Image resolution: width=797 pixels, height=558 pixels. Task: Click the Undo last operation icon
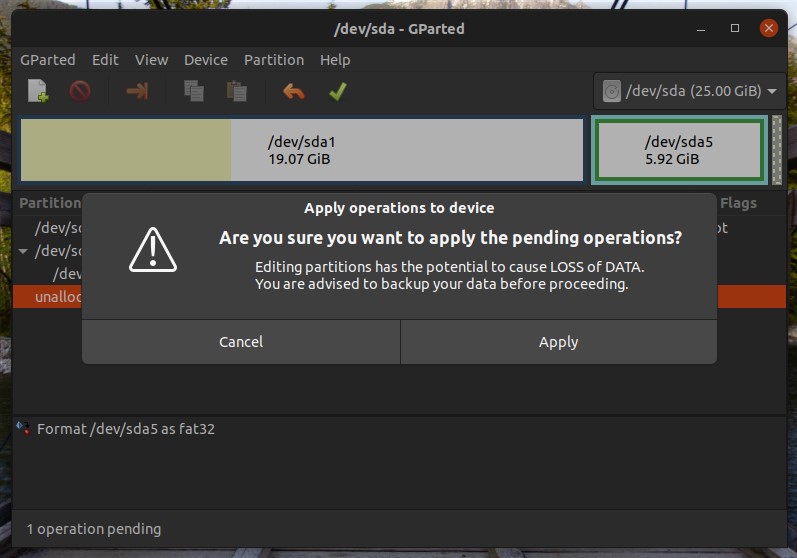point(294,91)
